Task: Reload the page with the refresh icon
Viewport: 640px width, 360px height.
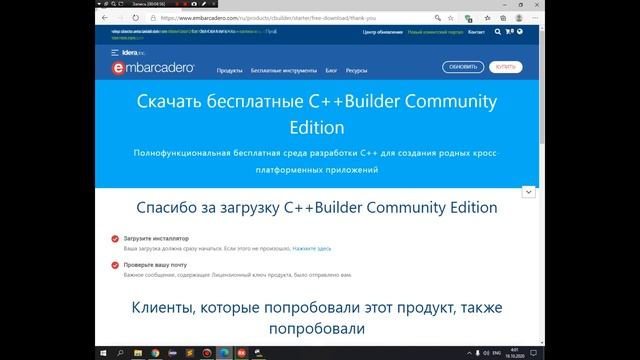Action: click(136, 18)
